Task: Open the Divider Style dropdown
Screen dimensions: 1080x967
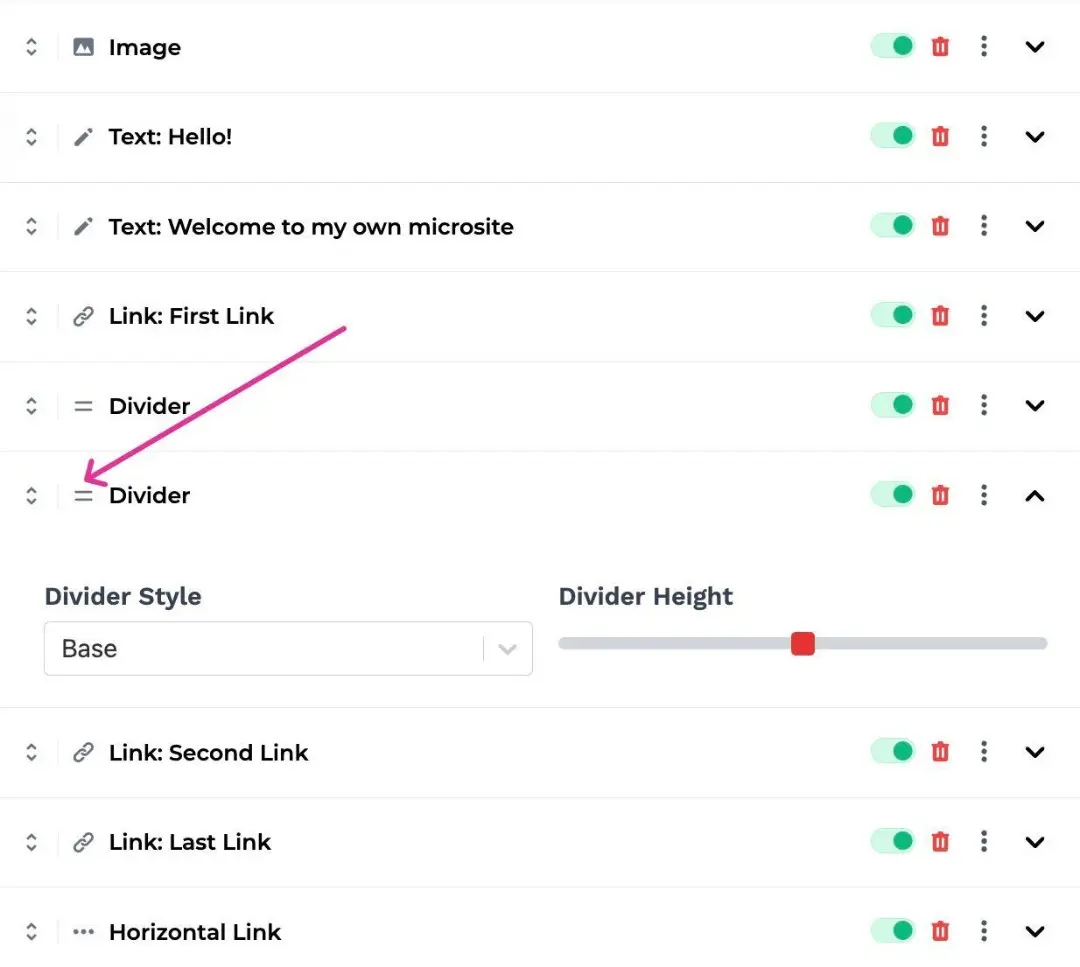Action: tap(288, 649)
